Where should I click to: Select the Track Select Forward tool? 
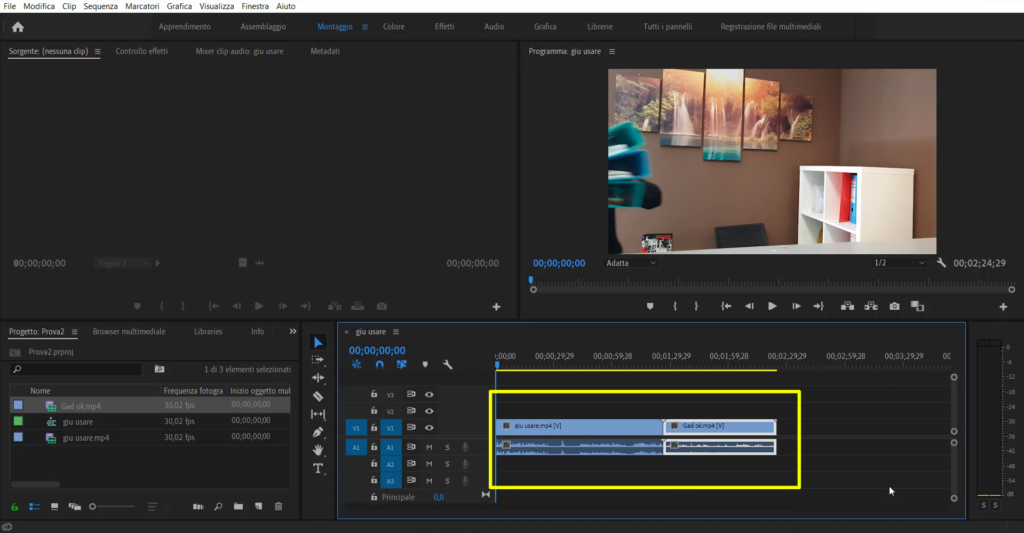(318, 360)
